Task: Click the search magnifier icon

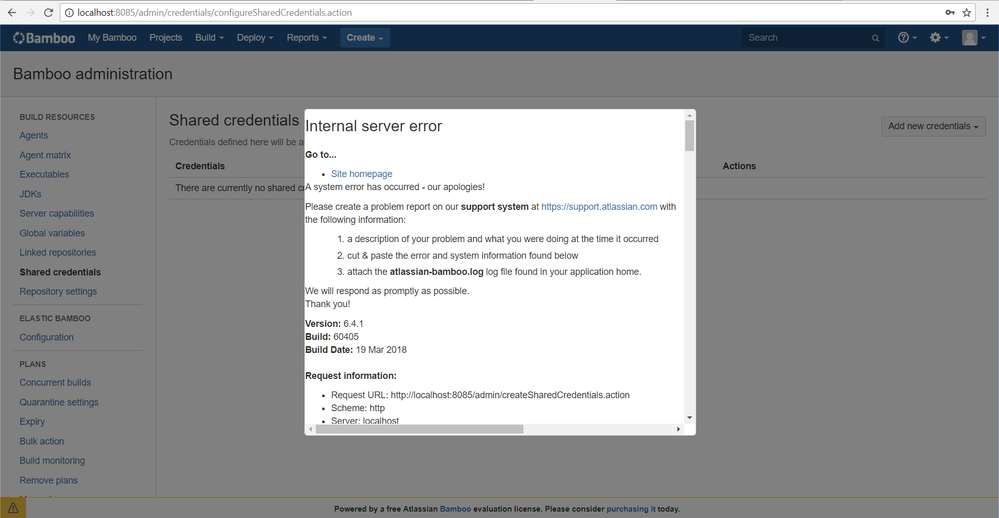Action: pyautogui.click(x=875, y=38)
